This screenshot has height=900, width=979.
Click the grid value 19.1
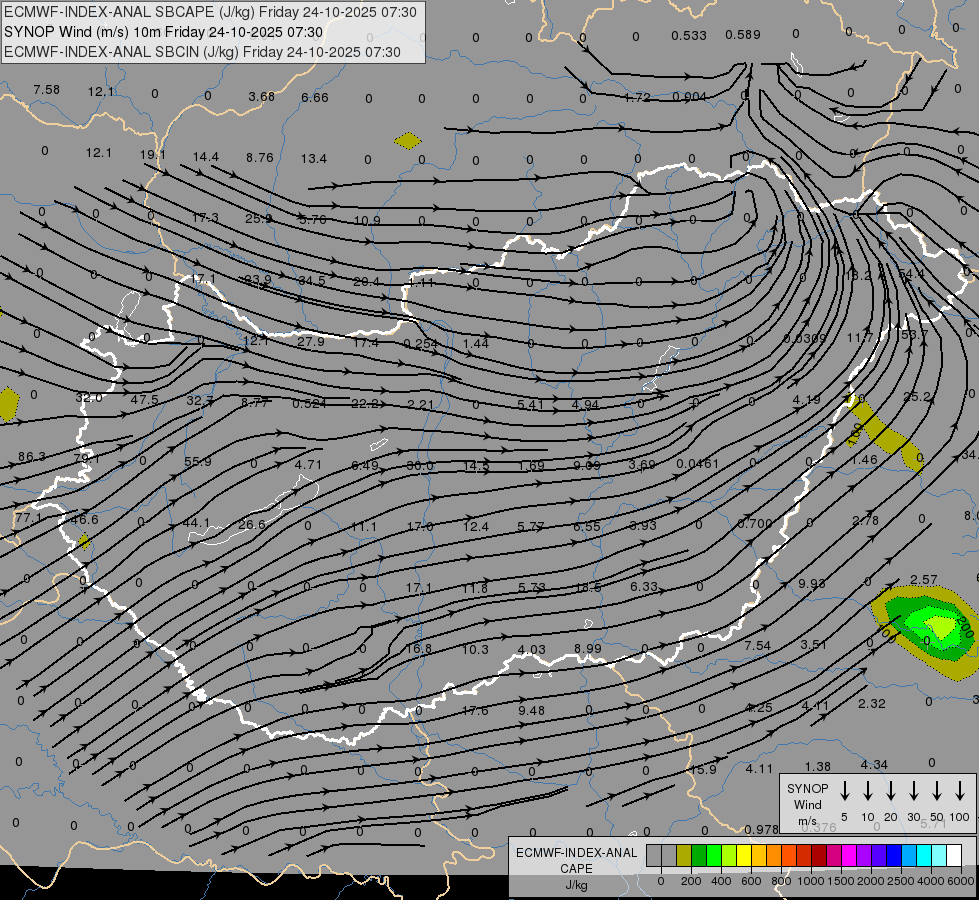tap(152, 154)
